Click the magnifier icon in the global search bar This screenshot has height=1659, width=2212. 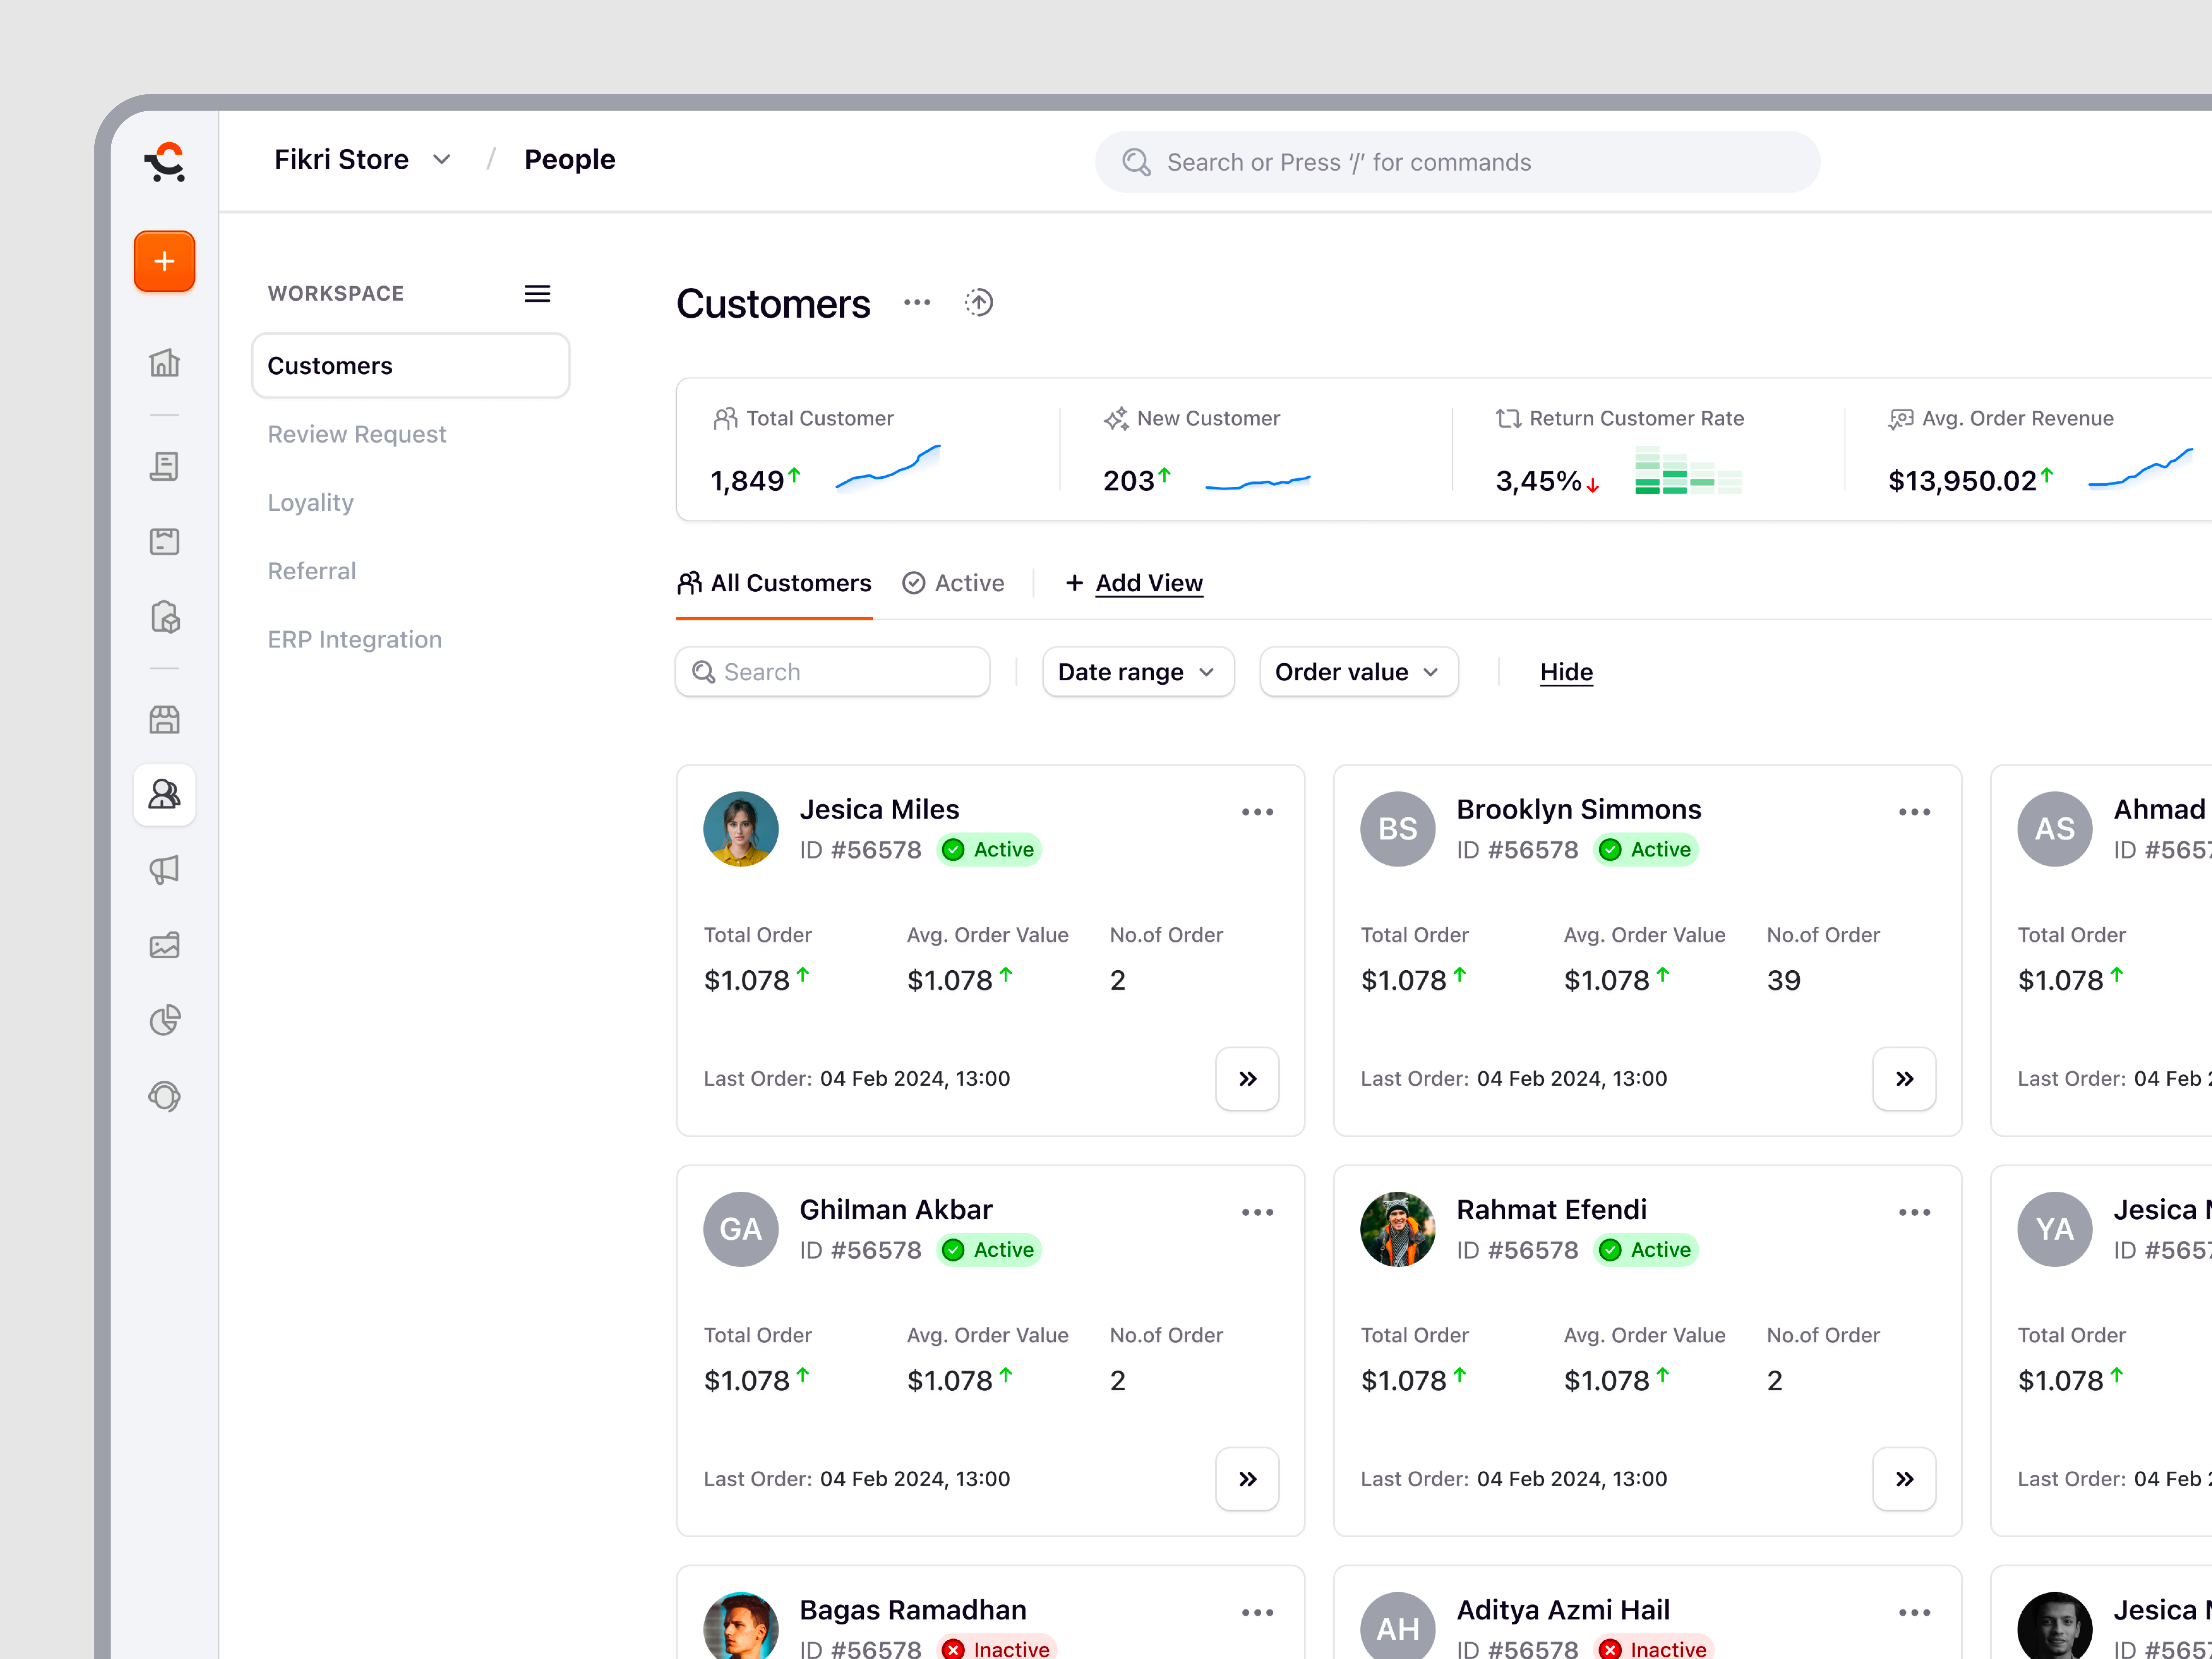pyautogui.click(x=1136, y=161)
